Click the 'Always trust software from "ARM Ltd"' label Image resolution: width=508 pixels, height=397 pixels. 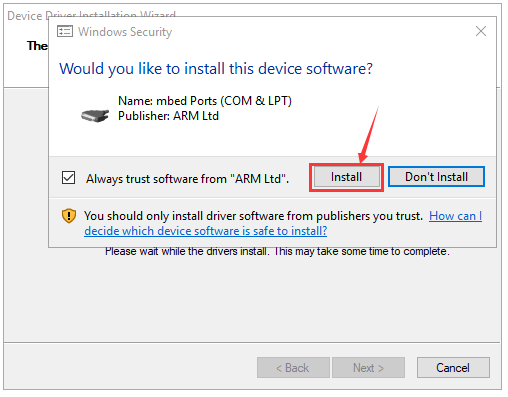pyautogui.click(x=187, y=179)
